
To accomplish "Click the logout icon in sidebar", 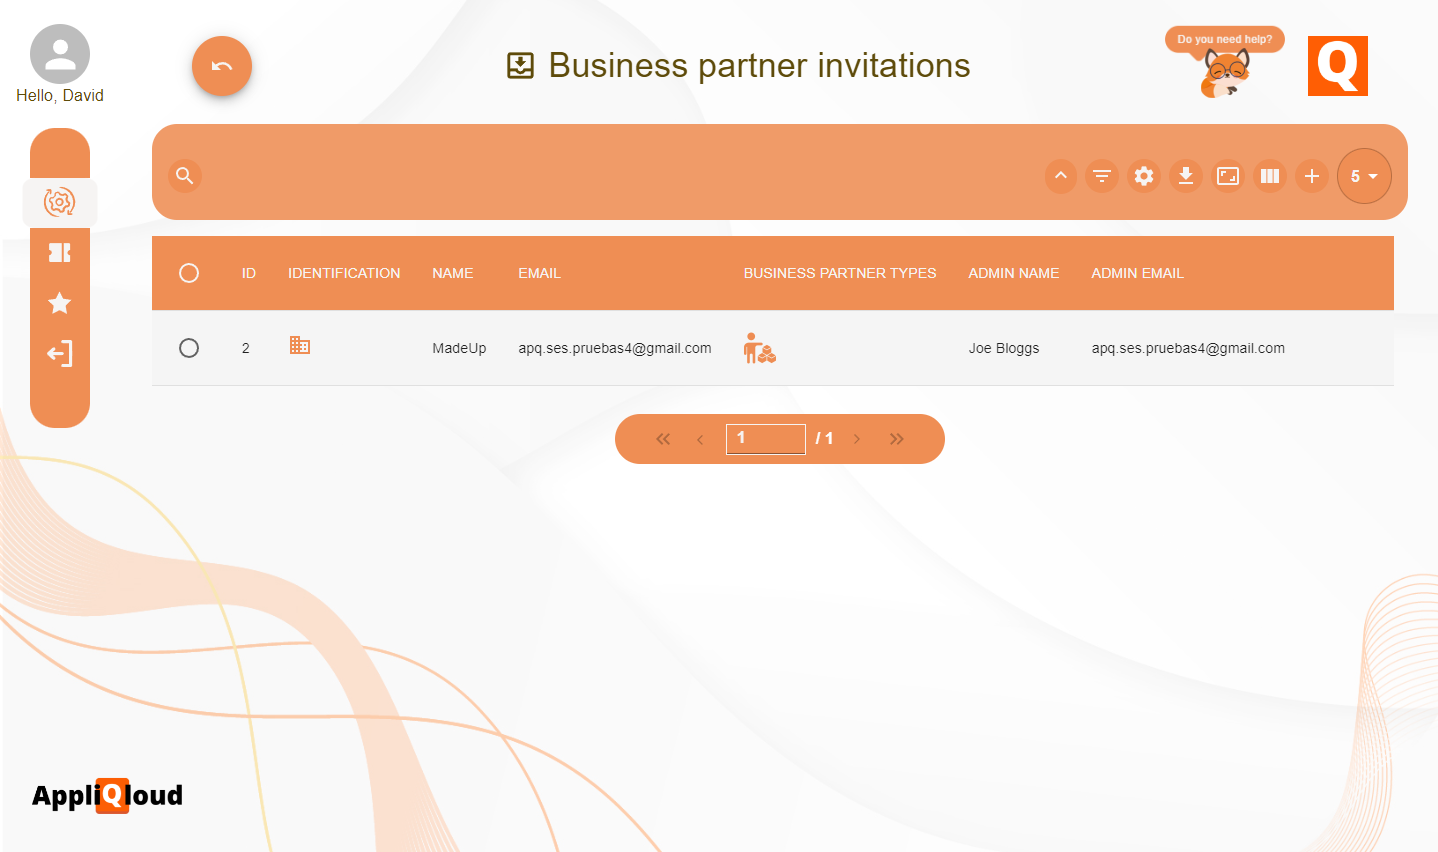I will [60, 354].
